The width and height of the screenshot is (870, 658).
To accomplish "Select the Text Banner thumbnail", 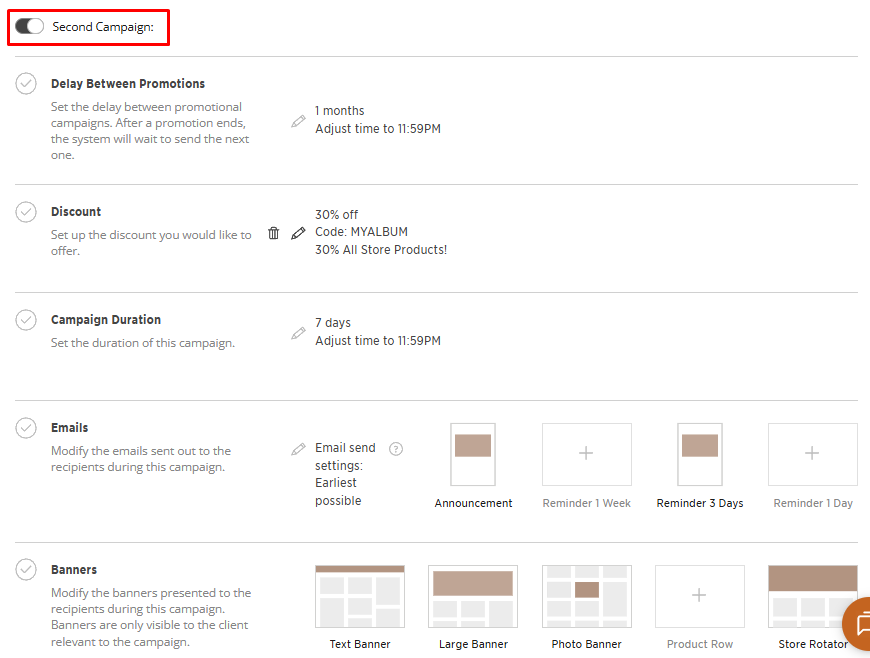I will (x=360, y=596).
